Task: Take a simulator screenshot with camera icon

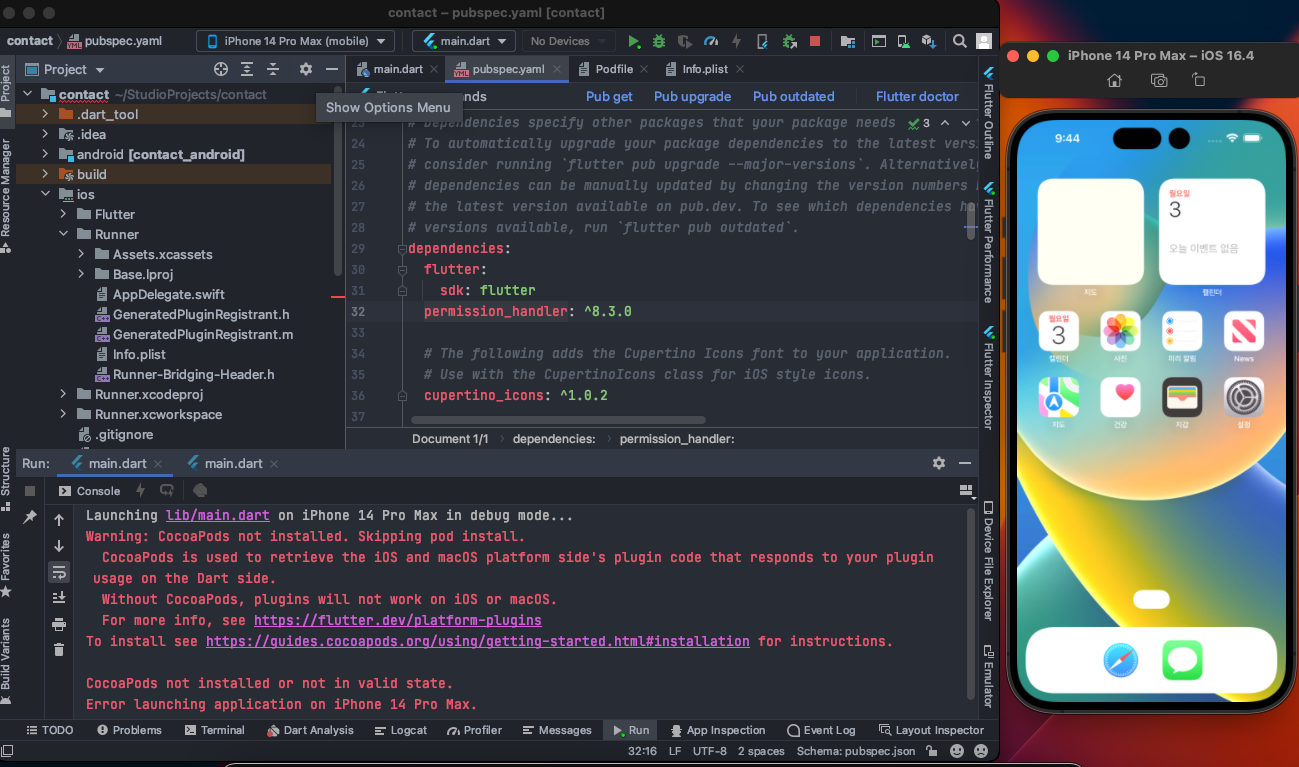Action: [1159, 80]
